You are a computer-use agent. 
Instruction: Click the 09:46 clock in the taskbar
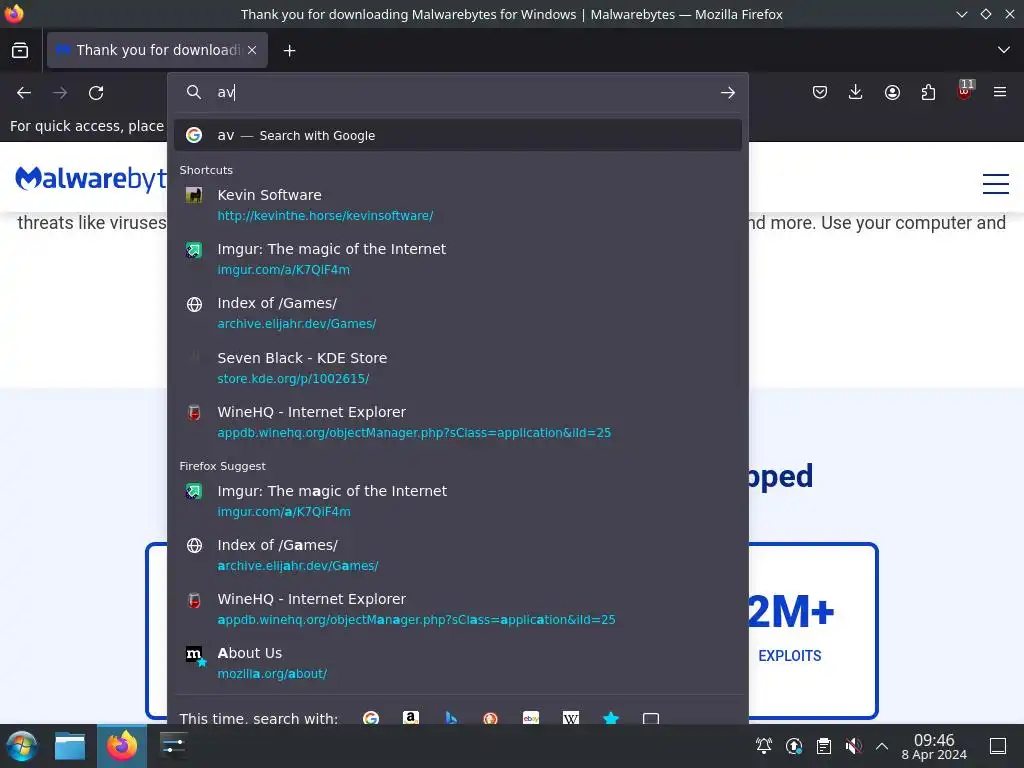tap(934, 746)
